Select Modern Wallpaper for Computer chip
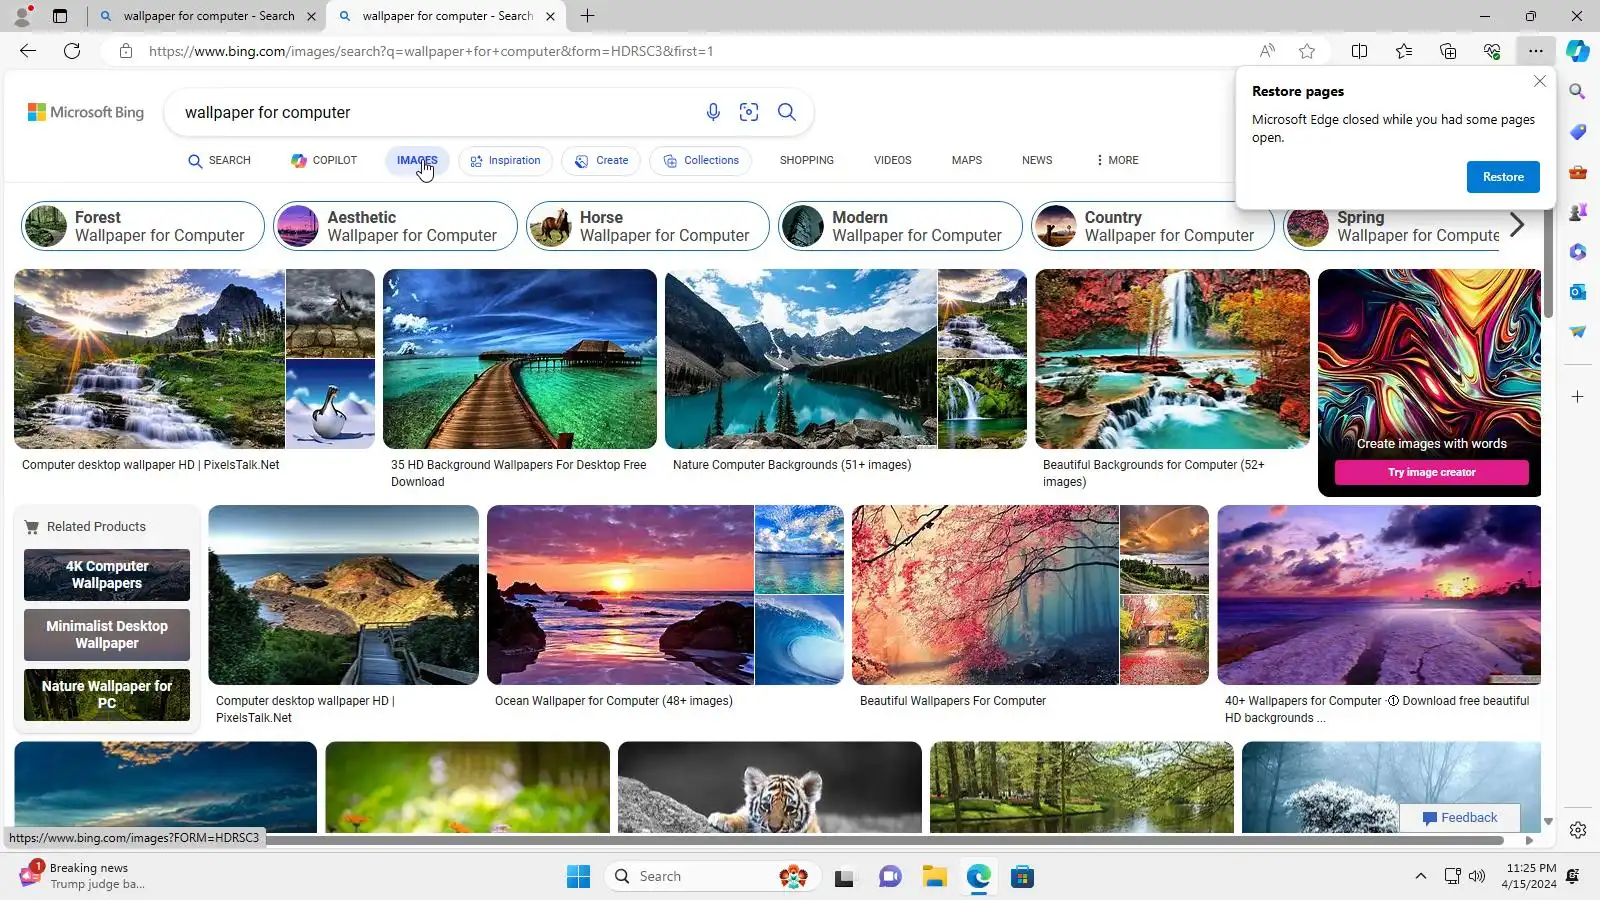The width and height of the screenshot is (1600, 900). (900, 226)
